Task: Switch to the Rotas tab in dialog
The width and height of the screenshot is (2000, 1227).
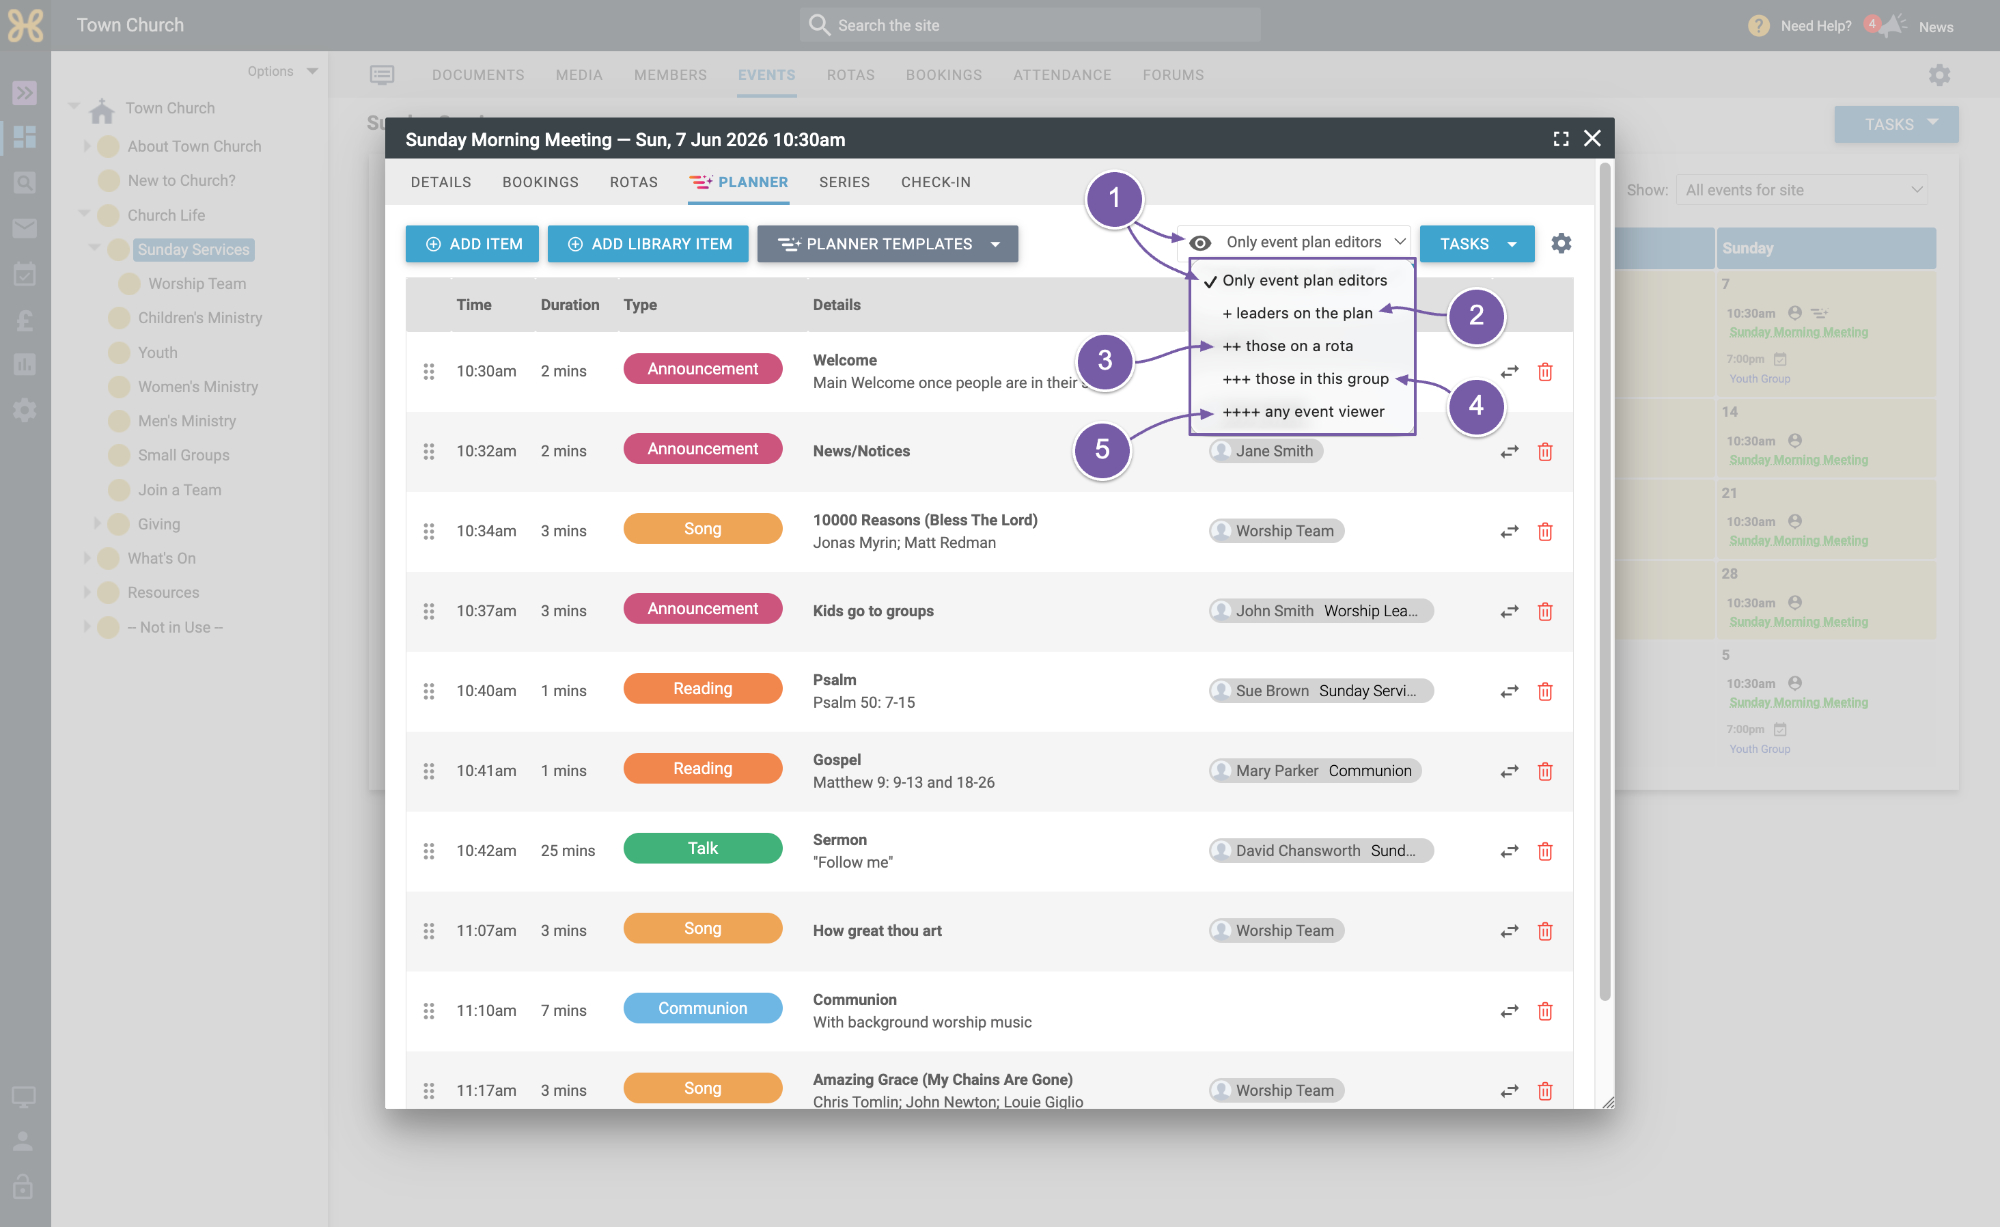Action: 634,182
